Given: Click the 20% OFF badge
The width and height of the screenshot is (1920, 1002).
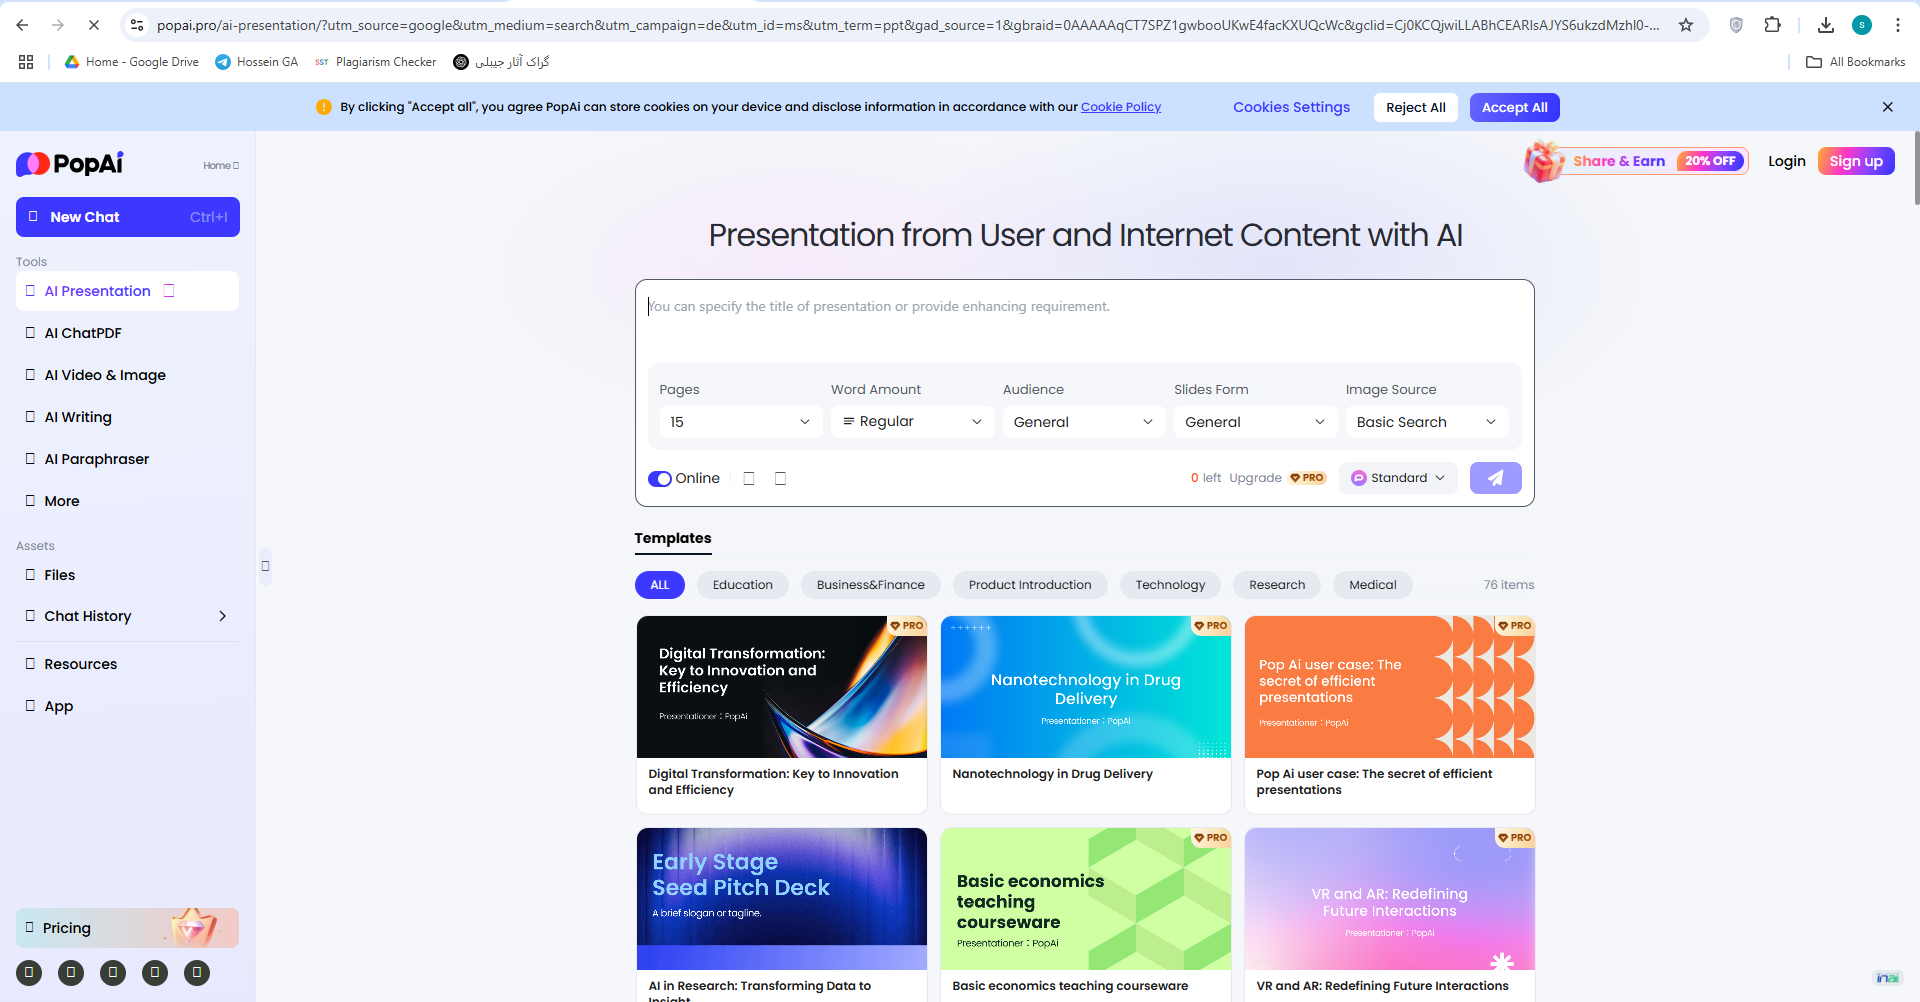Looking at the screenshot, I should [1710, 161].
